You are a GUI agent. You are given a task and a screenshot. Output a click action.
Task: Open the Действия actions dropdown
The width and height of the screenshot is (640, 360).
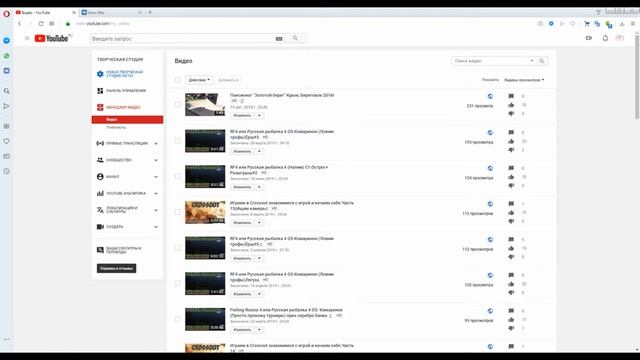point(199,80)
